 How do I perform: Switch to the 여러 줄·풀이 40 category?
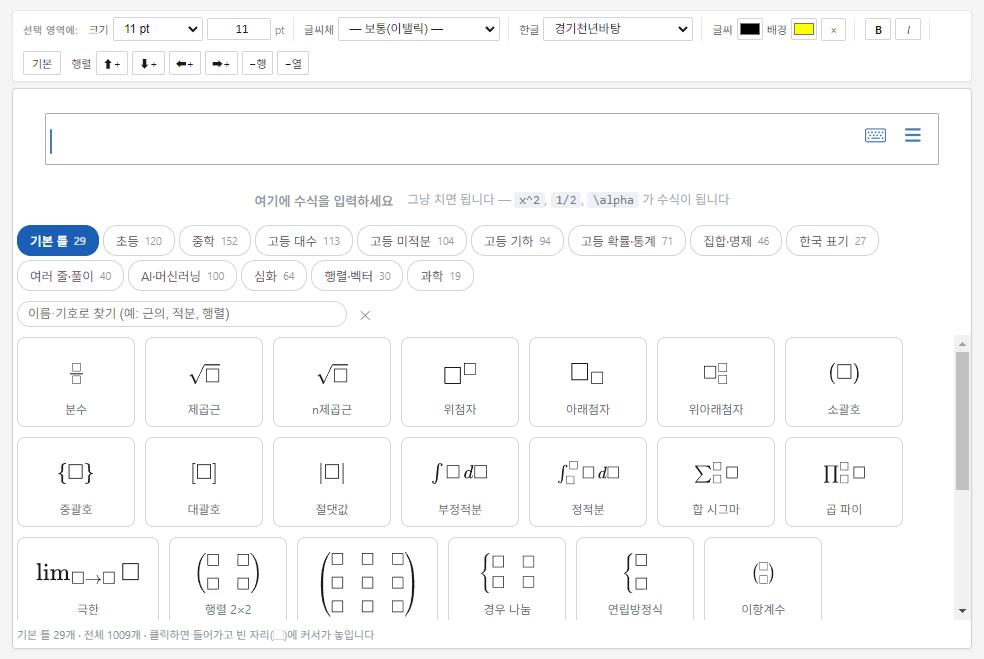(x=70, y=276)
